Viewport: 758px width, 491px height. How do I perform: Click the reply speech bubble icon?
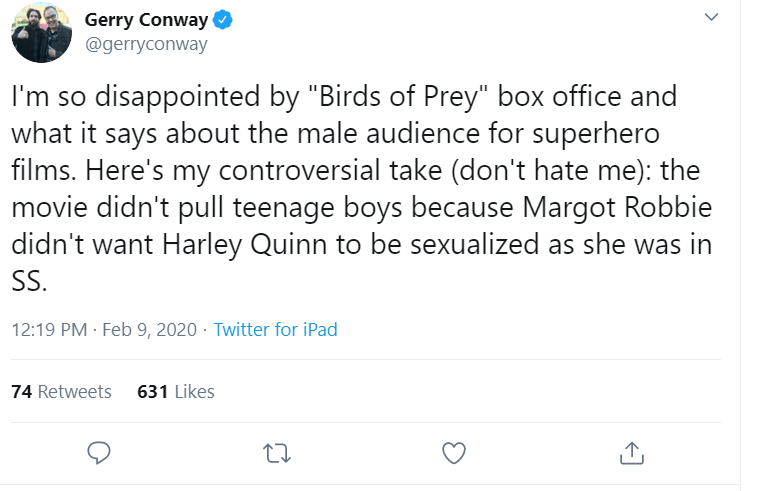point(98,453)
